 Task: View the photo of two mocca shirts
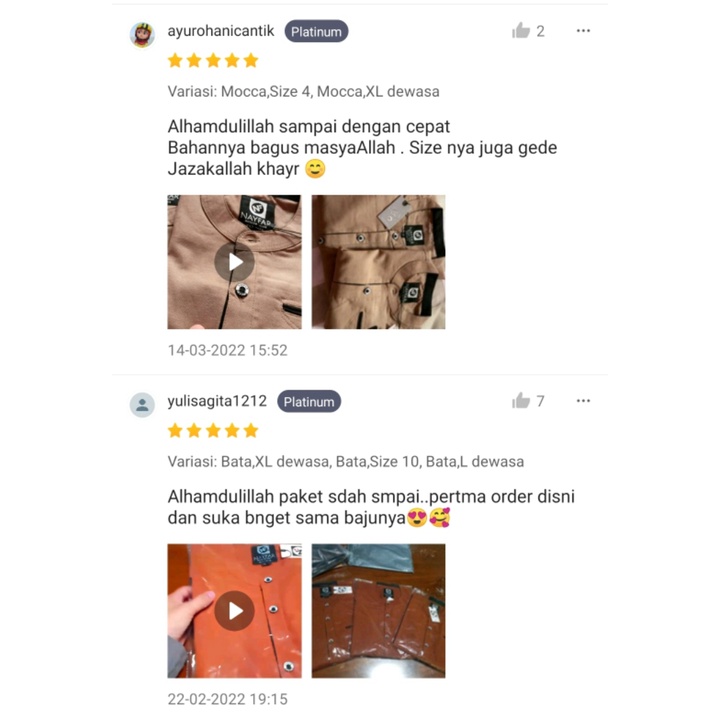pyautogui.click(x=378, y=262)
